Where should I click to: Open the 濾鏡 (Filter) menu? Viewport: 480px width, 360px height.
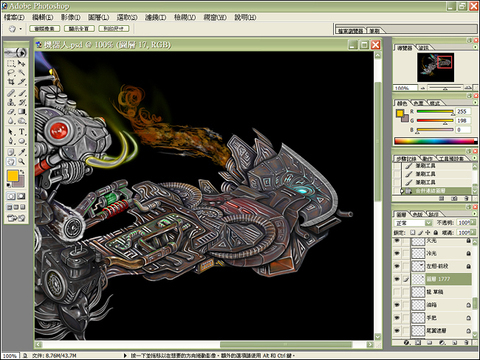coord(156,17)
